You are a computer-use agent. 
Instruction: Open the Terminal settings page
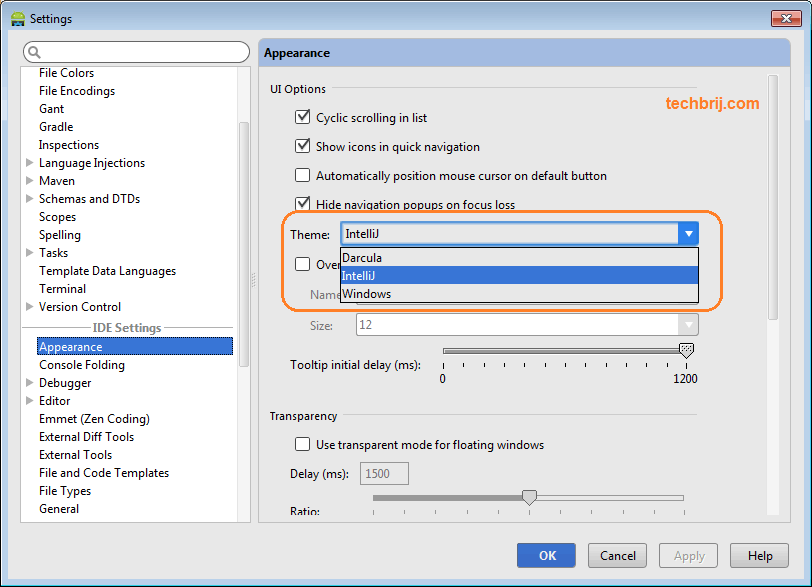click(x=62, y=288)
